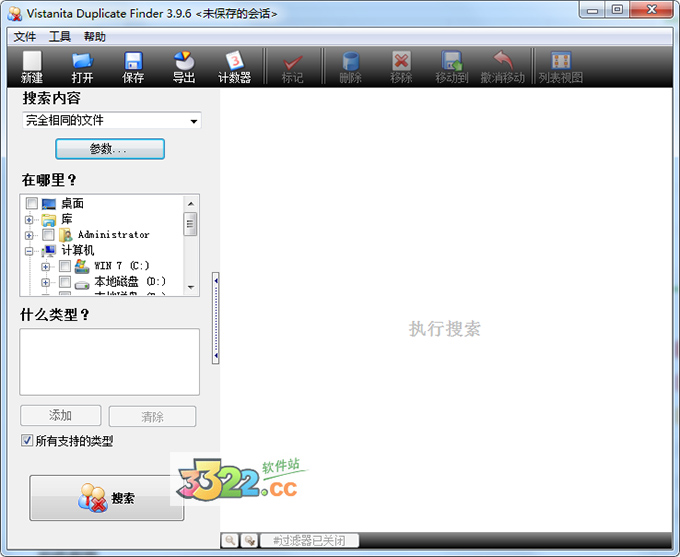Click the 计算机 computer icon in tree
Viewport: 680px width, 557px height.
click(49, 251)
